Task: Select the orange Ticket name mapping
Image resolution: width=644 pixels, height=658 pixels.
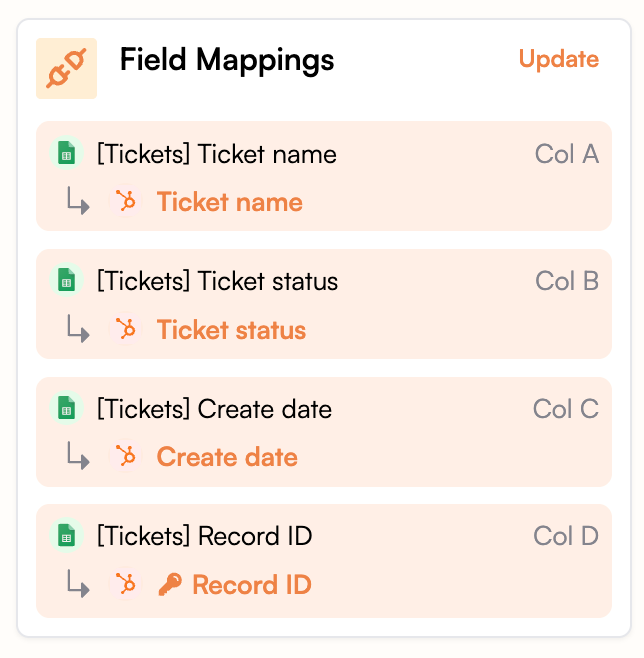Action: click(x=229, y=202)
